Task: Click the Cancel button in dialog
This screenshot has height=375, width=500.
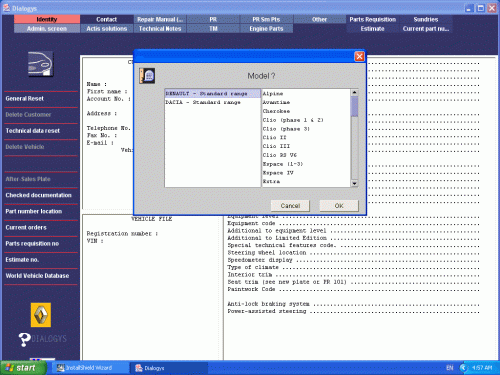Action: [x=290, y=206]
